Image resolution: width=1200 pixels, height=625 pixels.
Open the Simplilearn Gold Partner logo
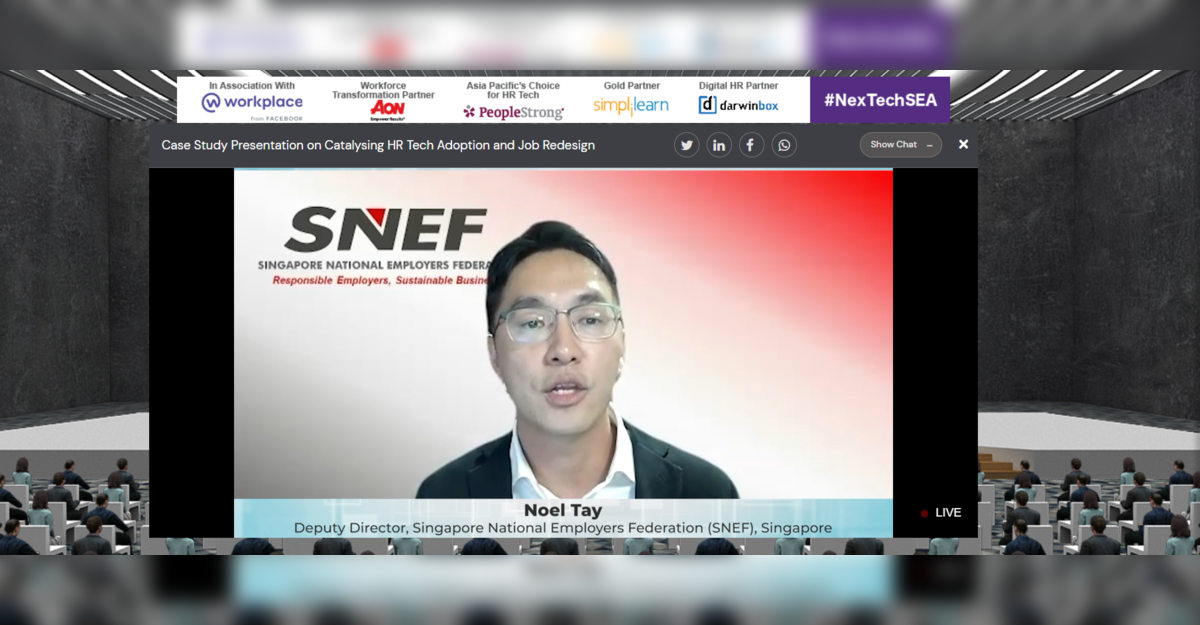631,105
